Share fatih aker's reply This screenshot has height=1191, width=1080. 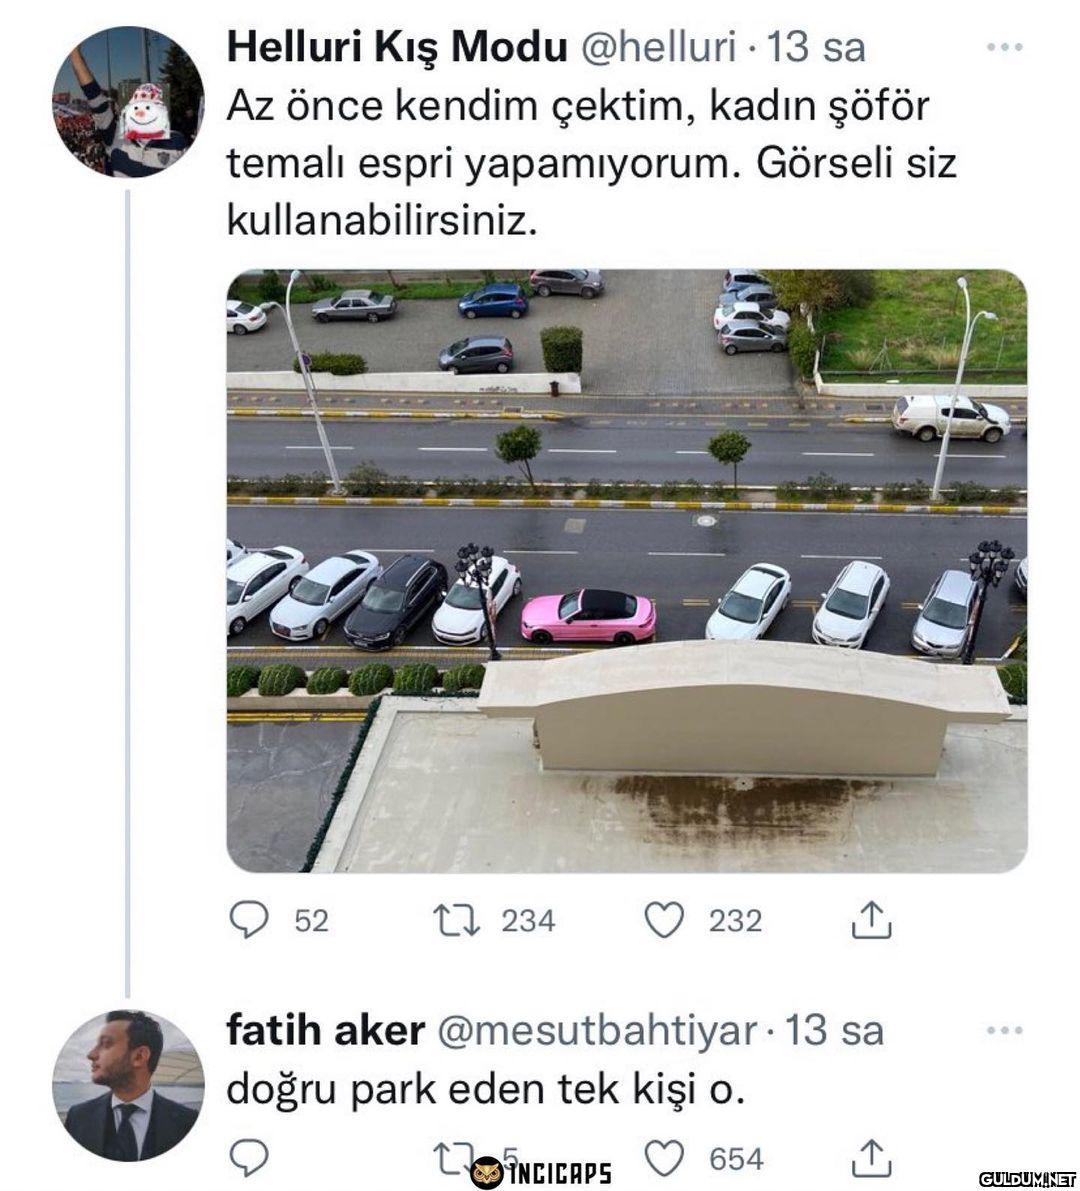pos(871,1159)
